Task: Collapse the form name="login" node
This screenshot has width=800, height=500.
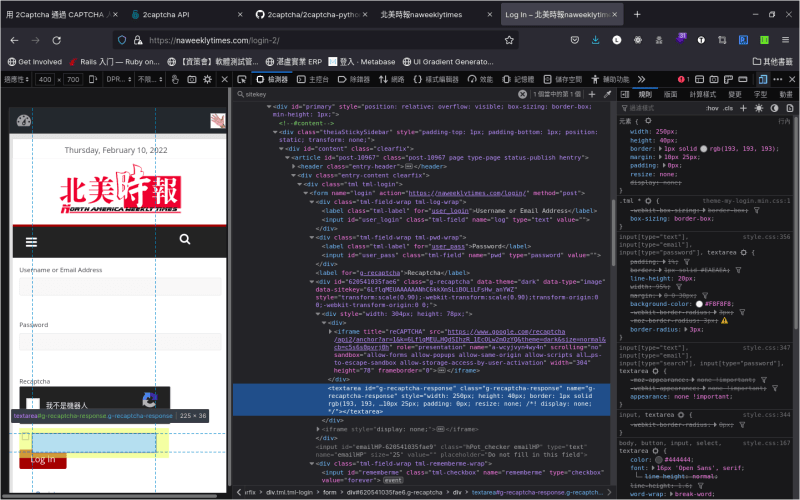Action: coord(306,193)
